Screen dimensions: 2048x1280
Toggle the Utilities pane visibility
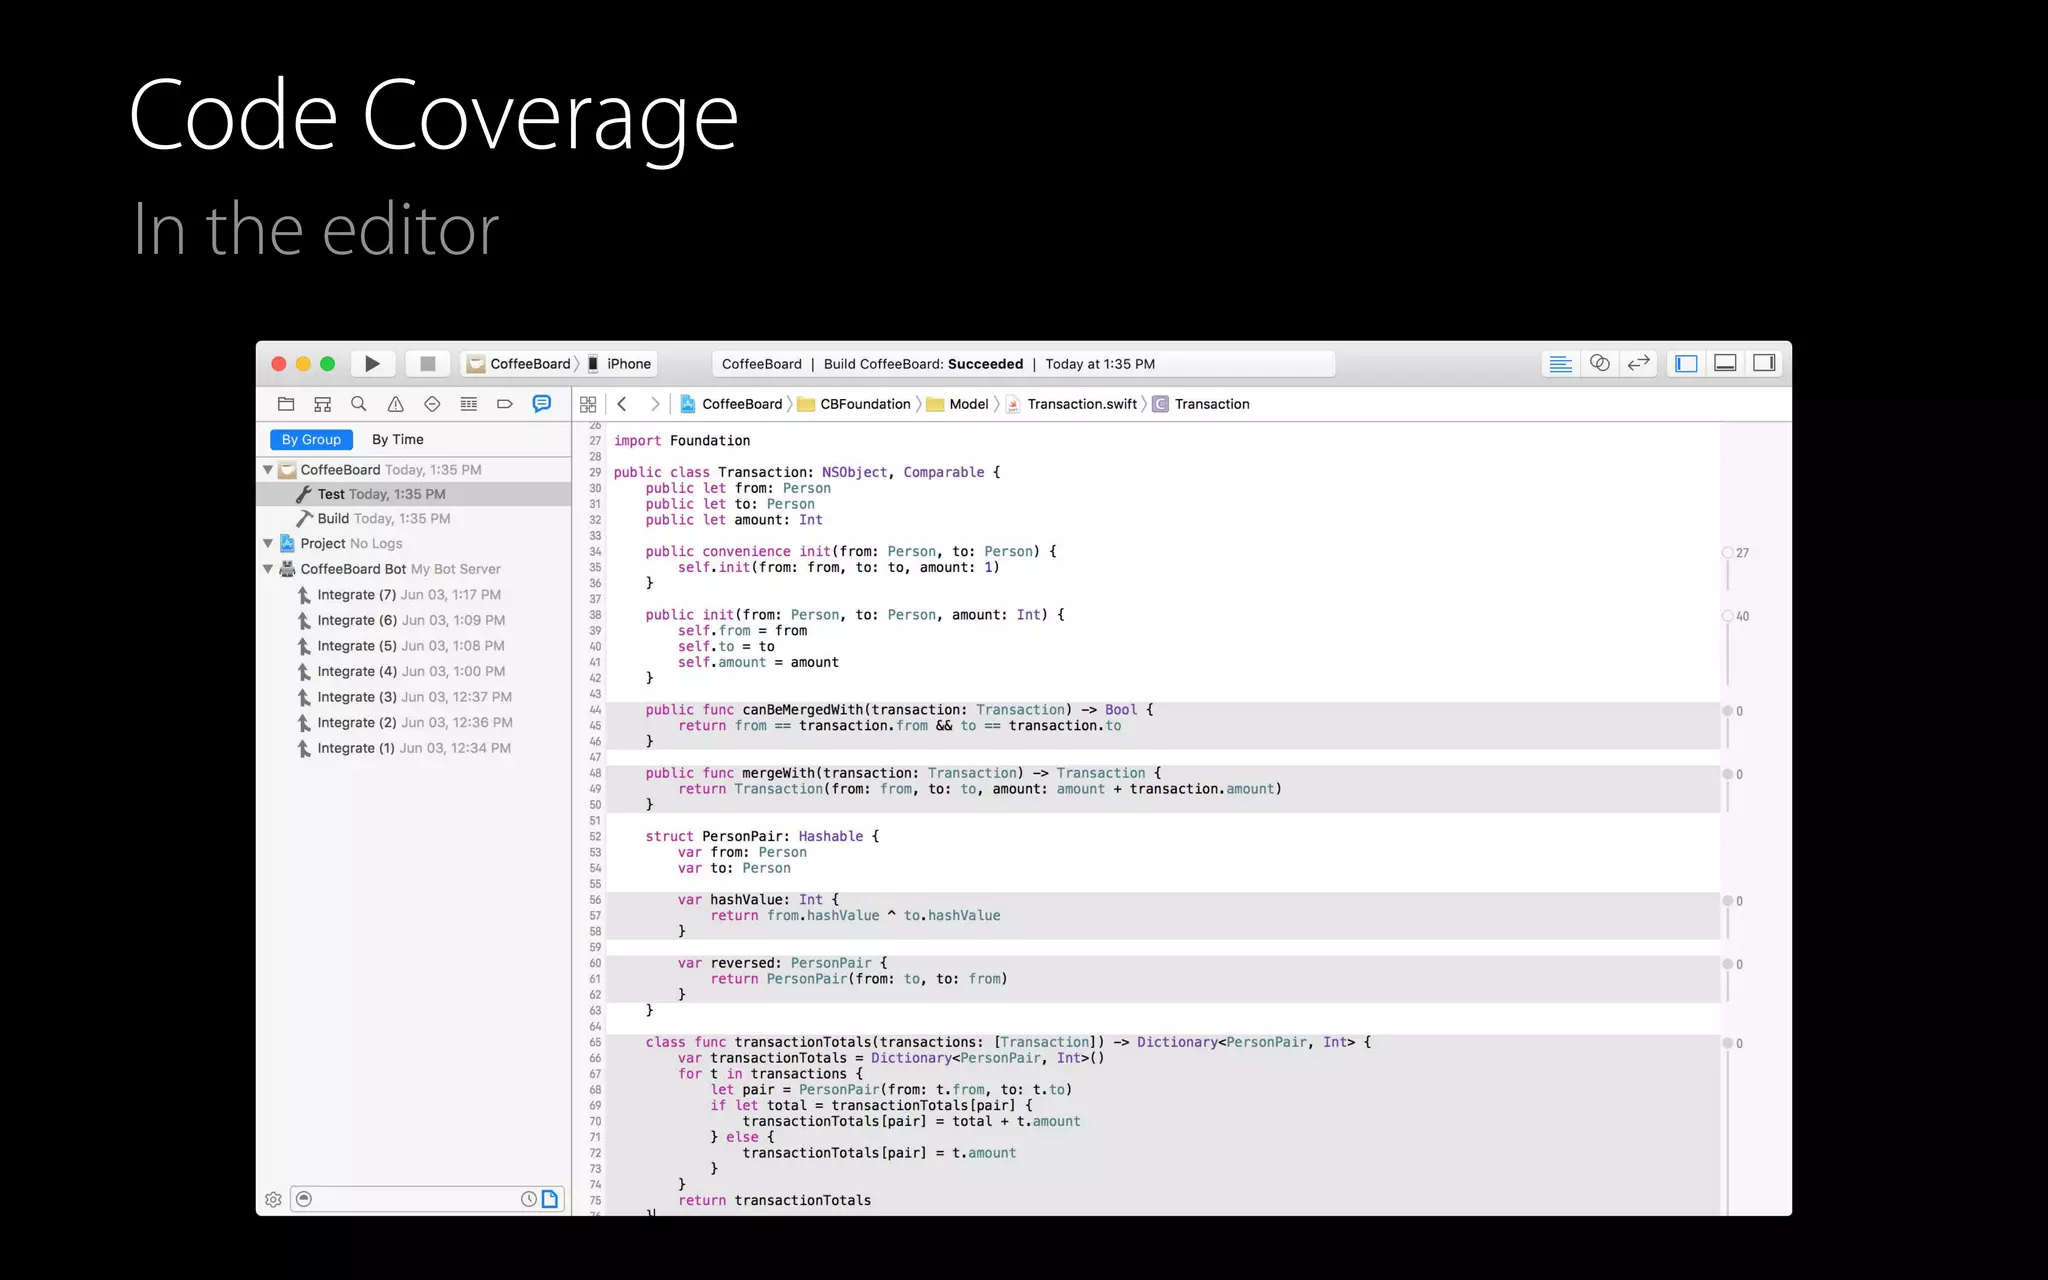tap(1764, 364)
